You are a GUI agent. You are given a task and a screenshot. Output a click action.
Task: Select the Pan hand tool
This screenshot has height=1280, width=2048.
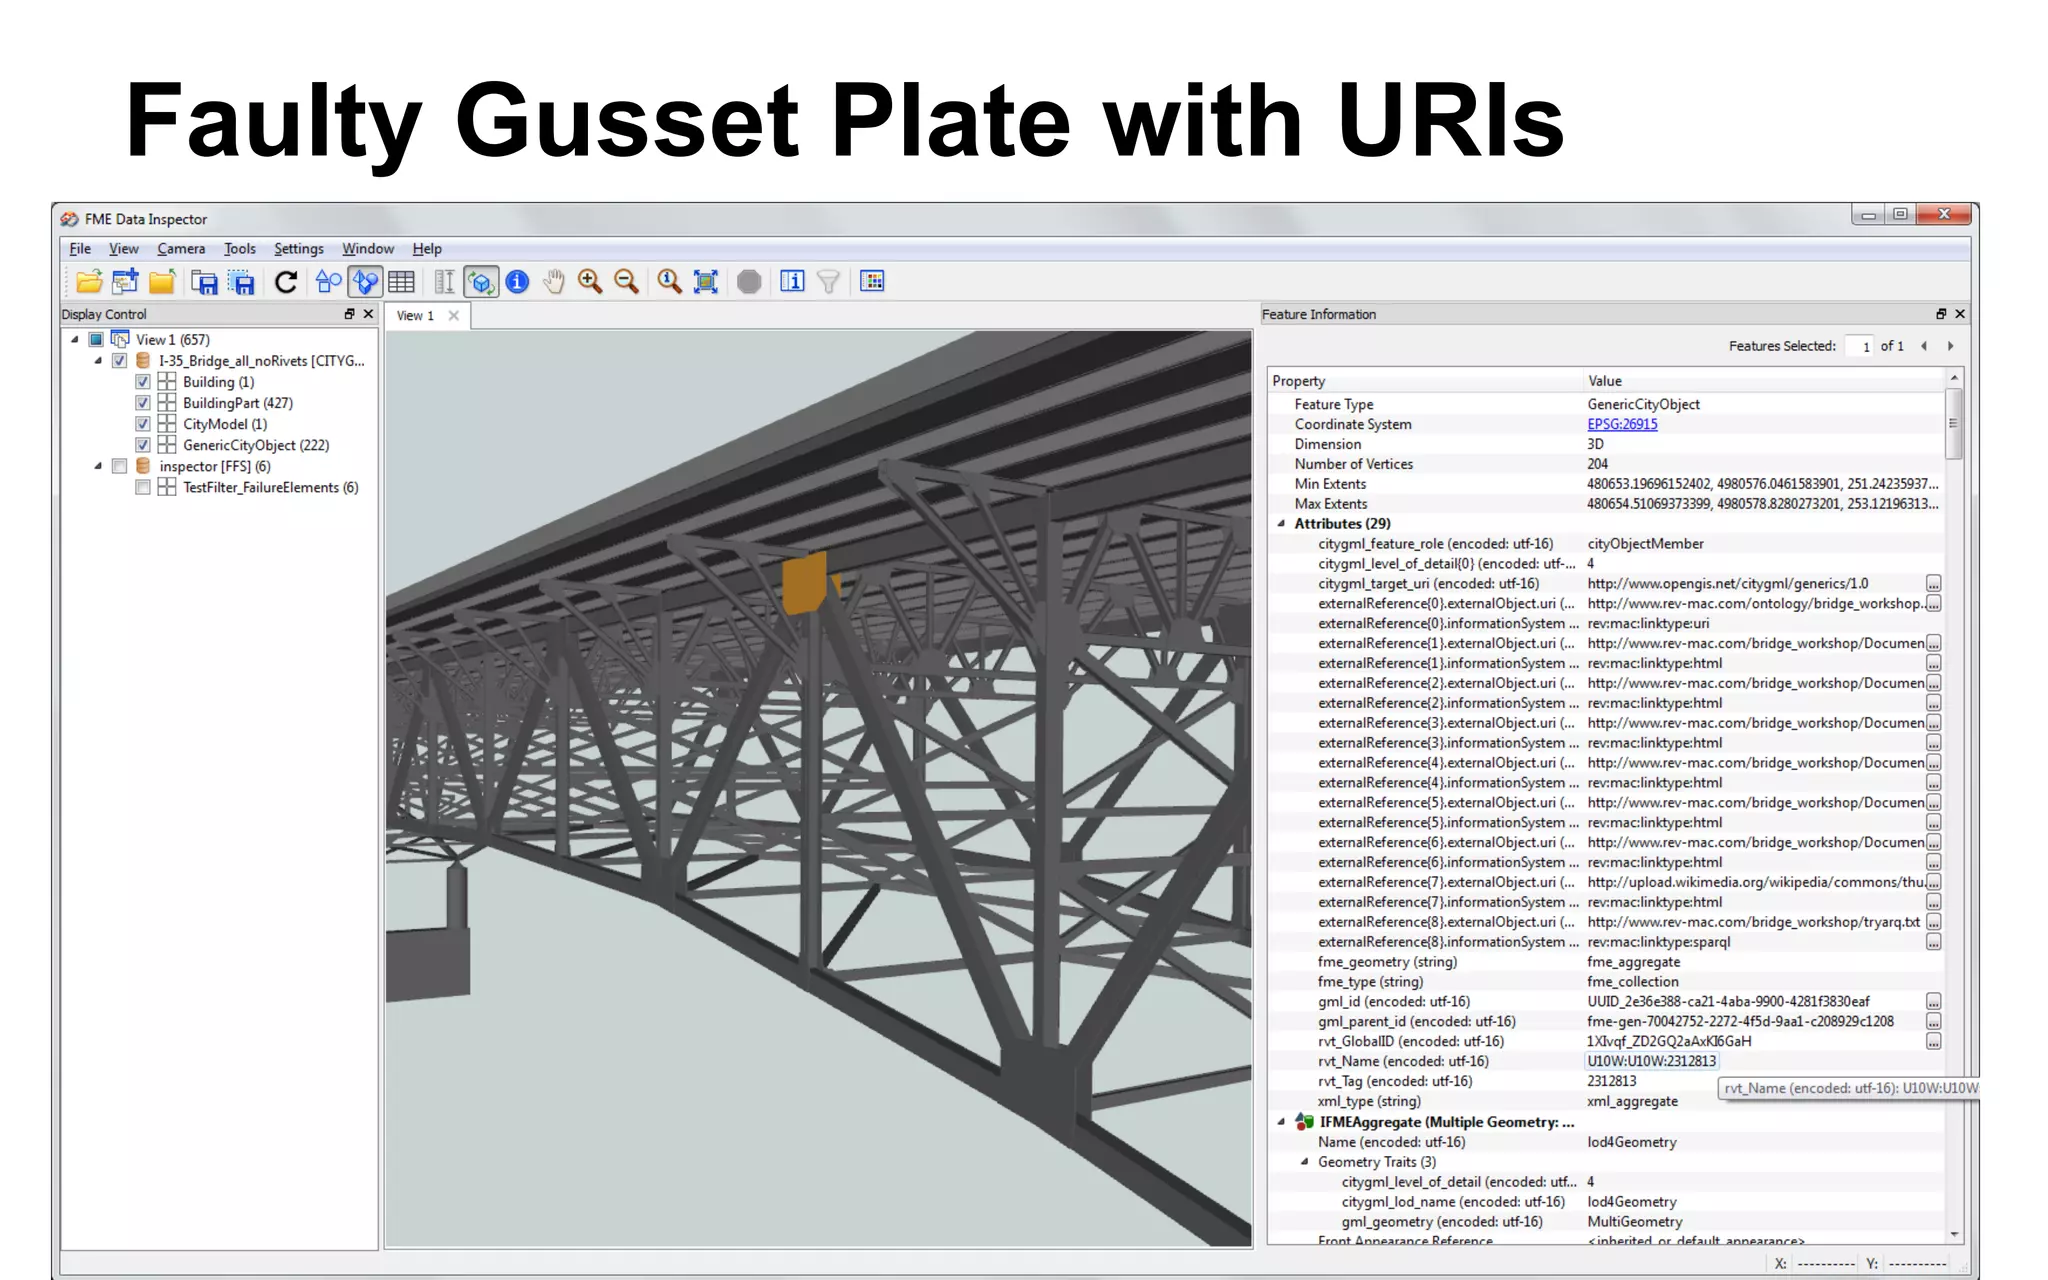(554, 282)
